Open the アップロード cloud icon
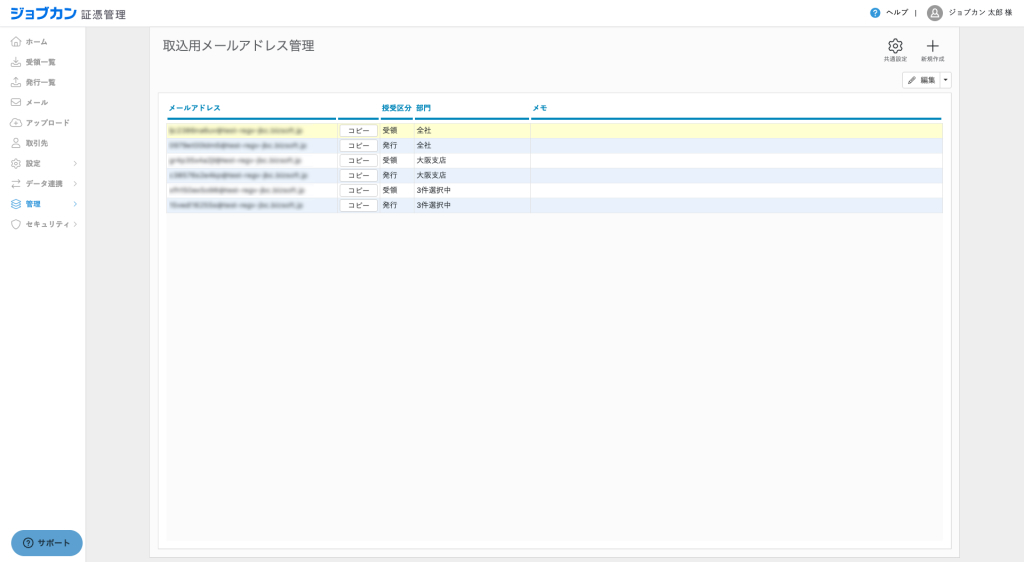The height and width of the screenshot is (562, 1024). 16,123
